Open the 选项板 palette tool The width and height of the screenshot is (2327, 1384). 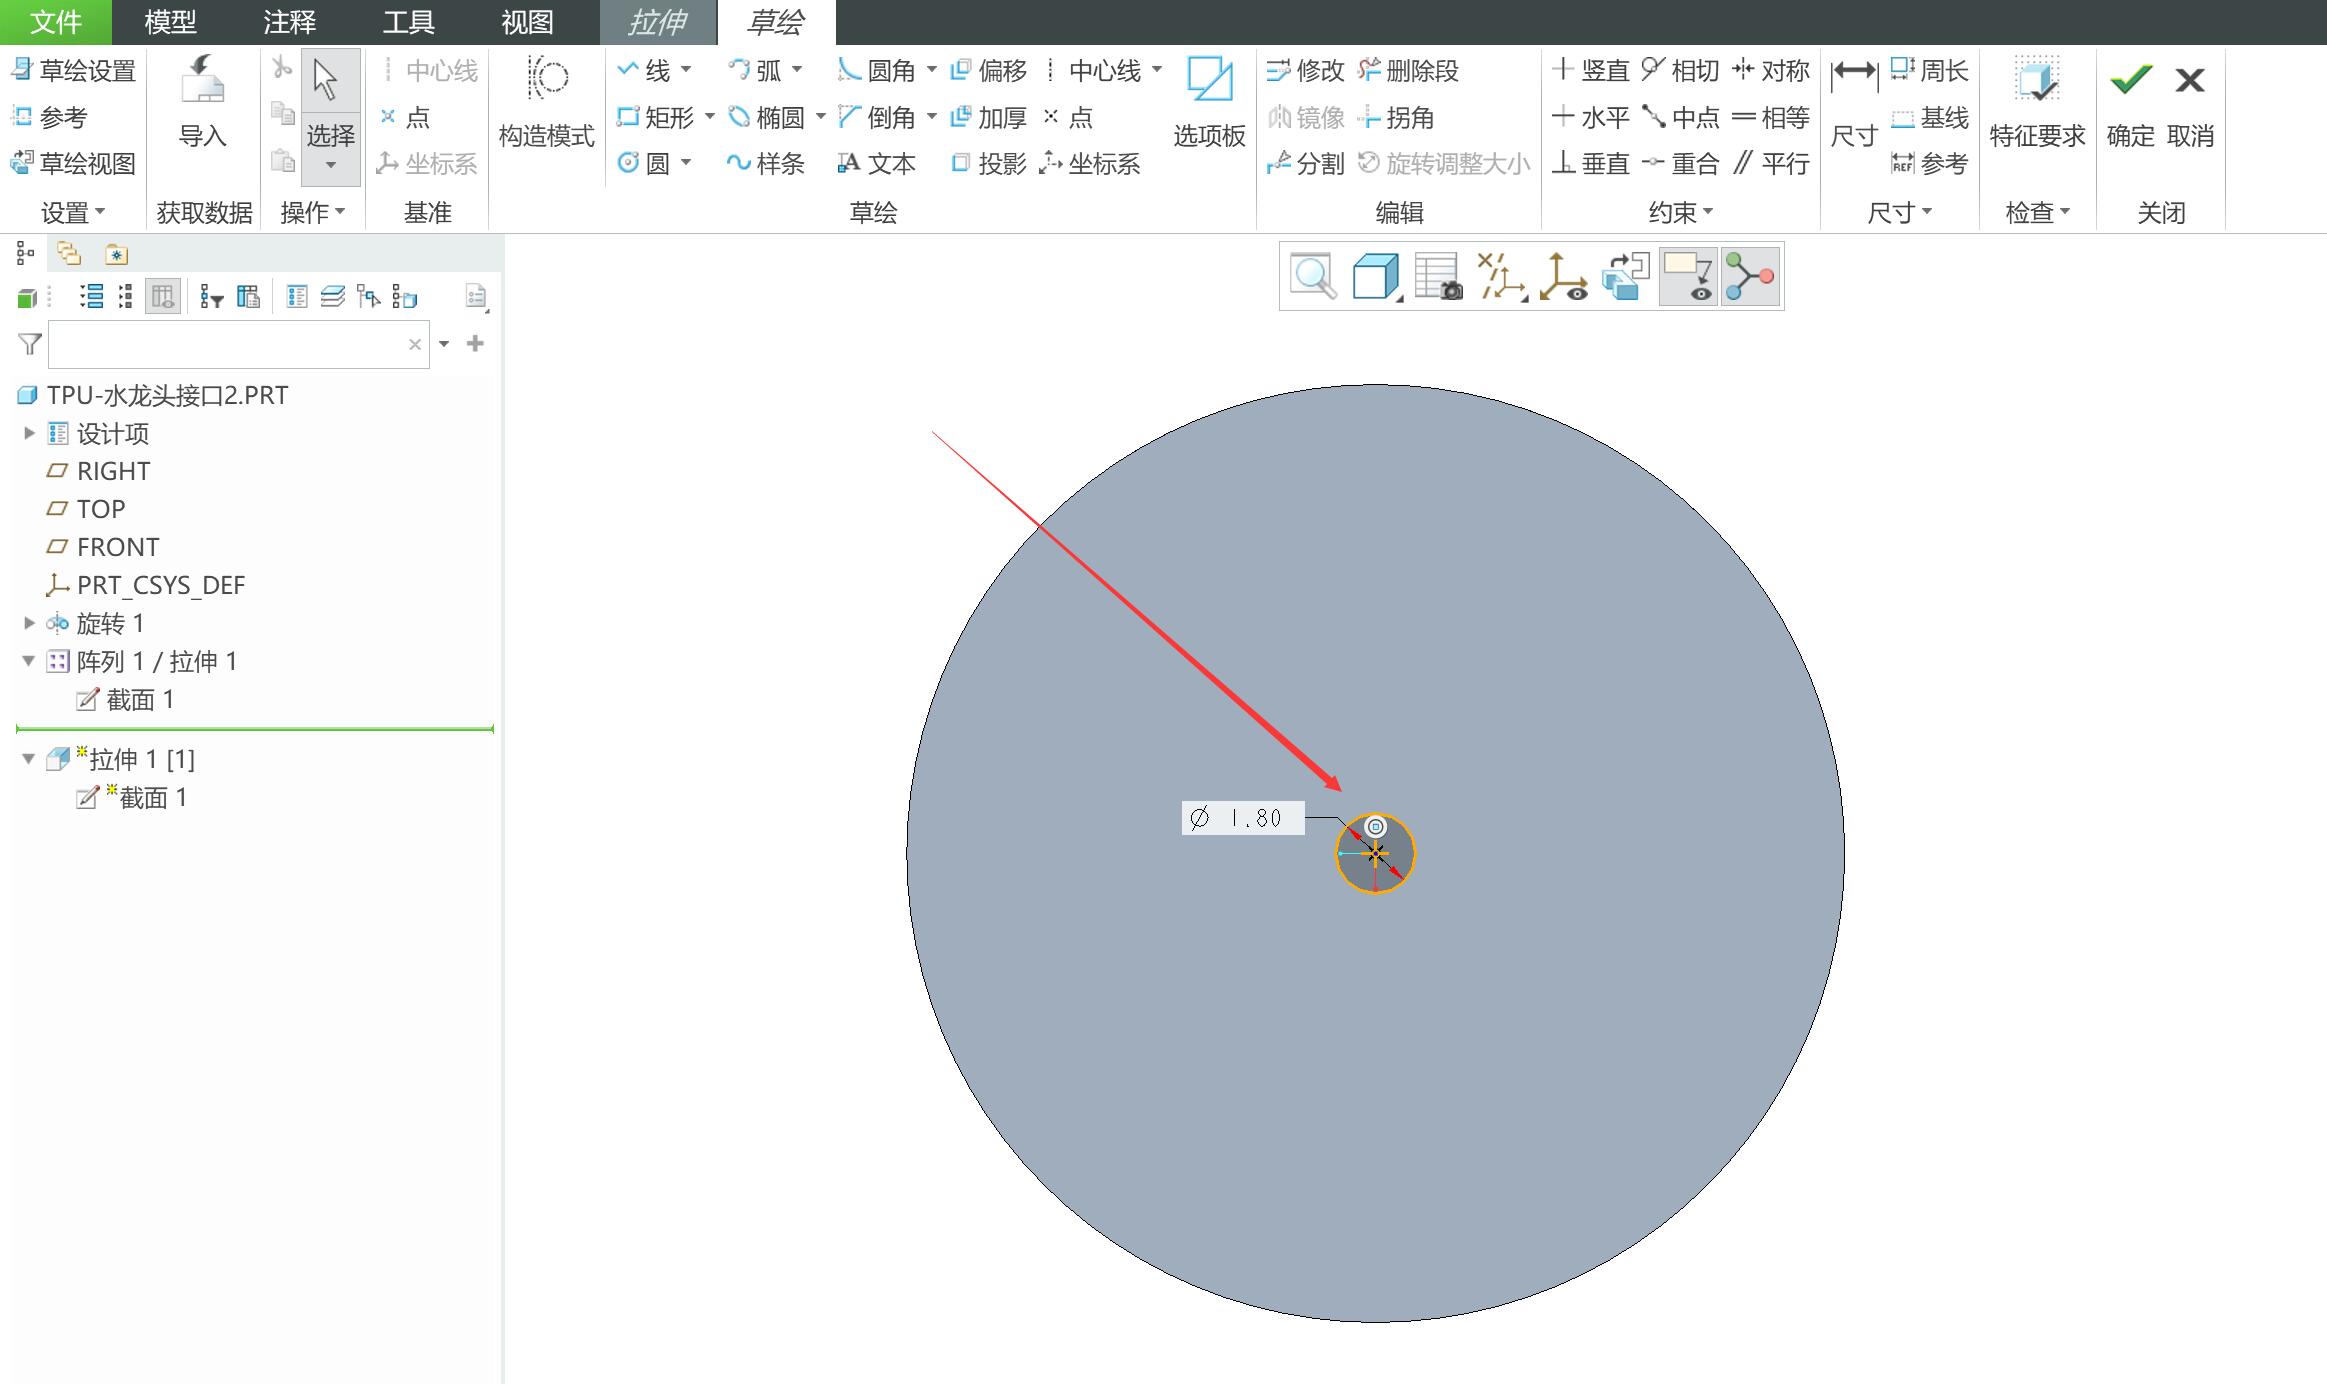[1209, 79]
